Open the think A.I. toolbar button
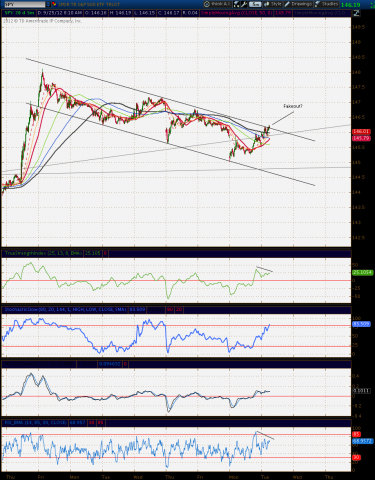Viewport: 375px width, 480px height. (217, 4)
